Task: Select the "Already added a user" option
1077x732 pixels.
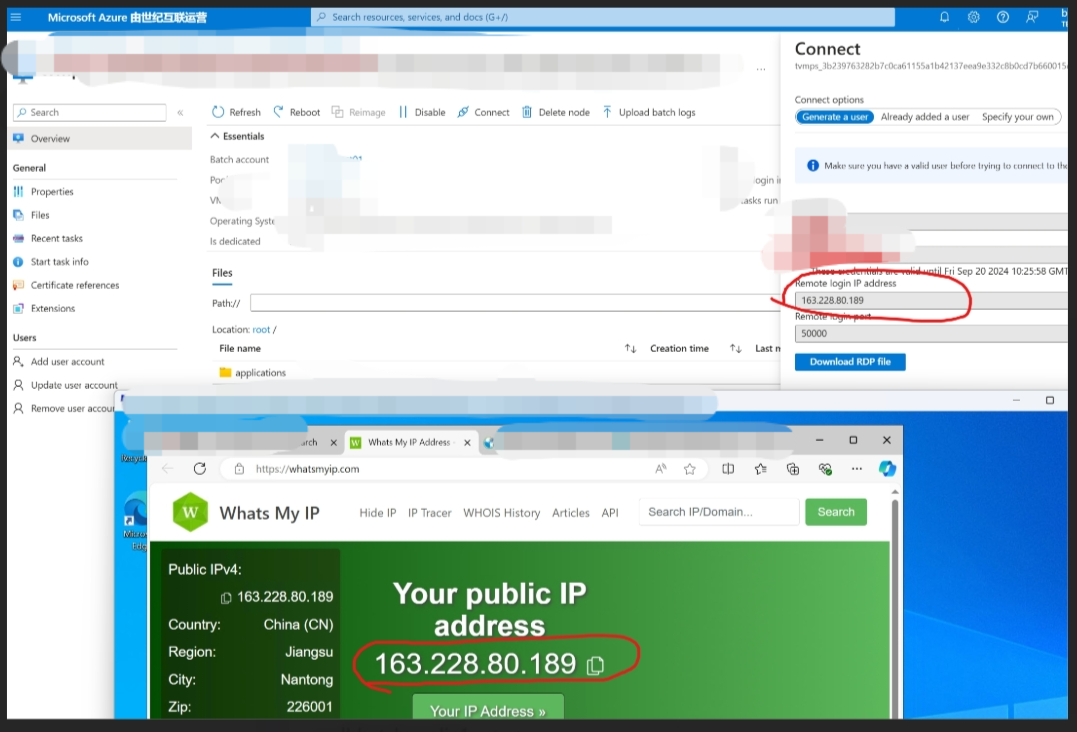Action: pos(924,117)
